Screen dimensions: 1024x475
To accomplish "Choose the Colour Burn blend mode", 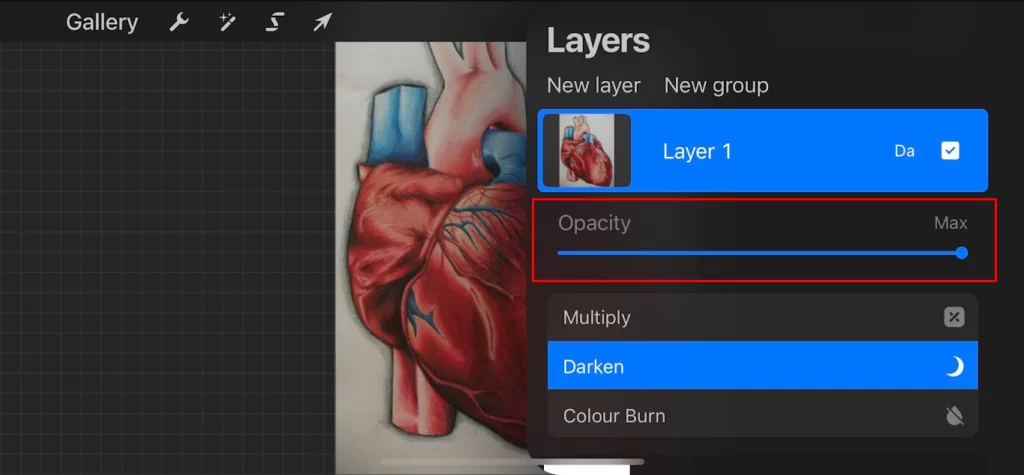I will click(x=762, y=416).
